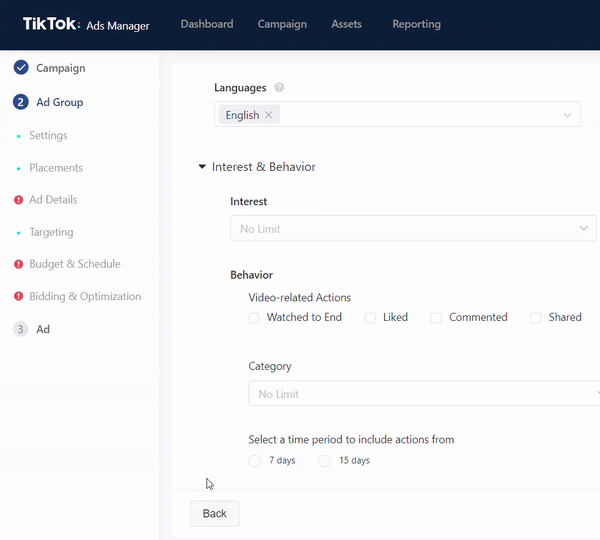This screenshot has width=600, height=540.
Task: Click the TikTok Ads Manager logo
Action: 86,24
